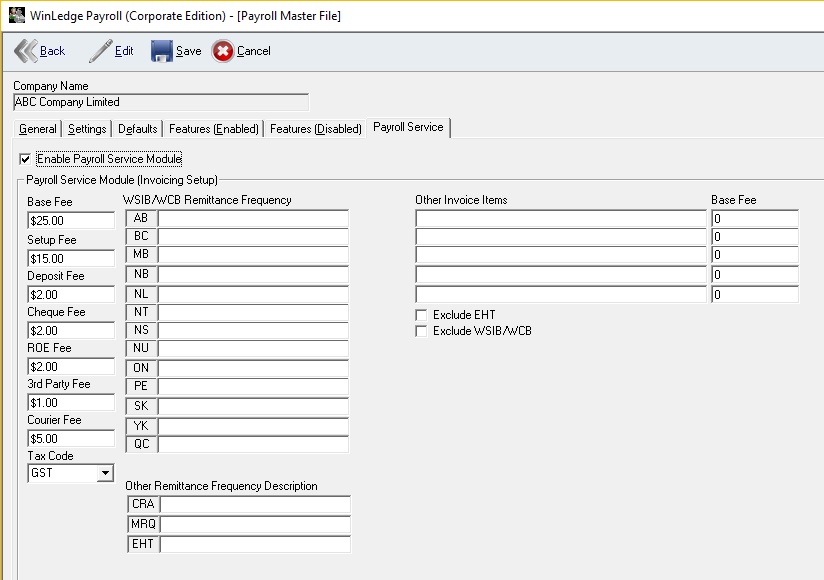Tick the Exclude WSIB/WCB checkbox

click(421, 331)
